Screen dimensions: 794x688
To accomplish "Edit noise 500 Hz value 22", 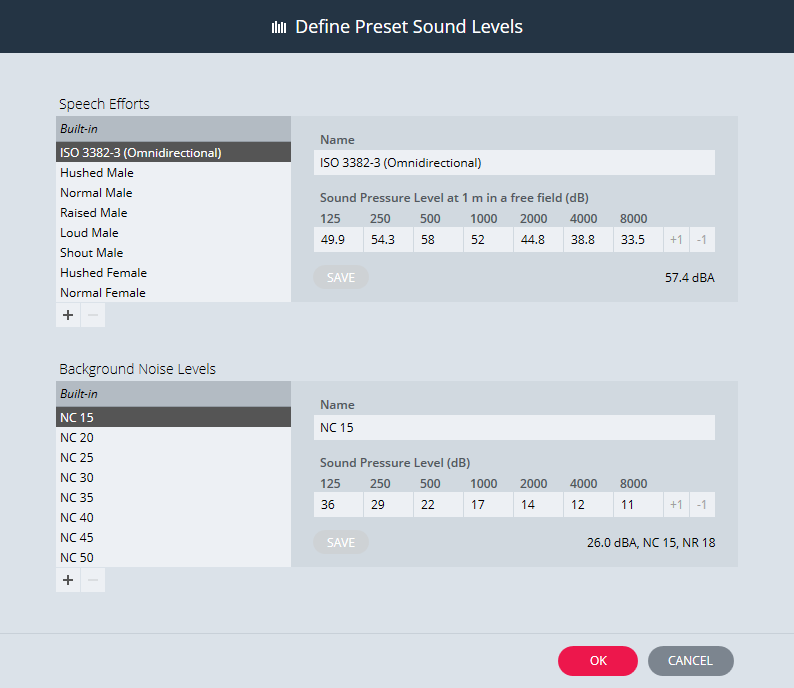I will pos(439,504).
